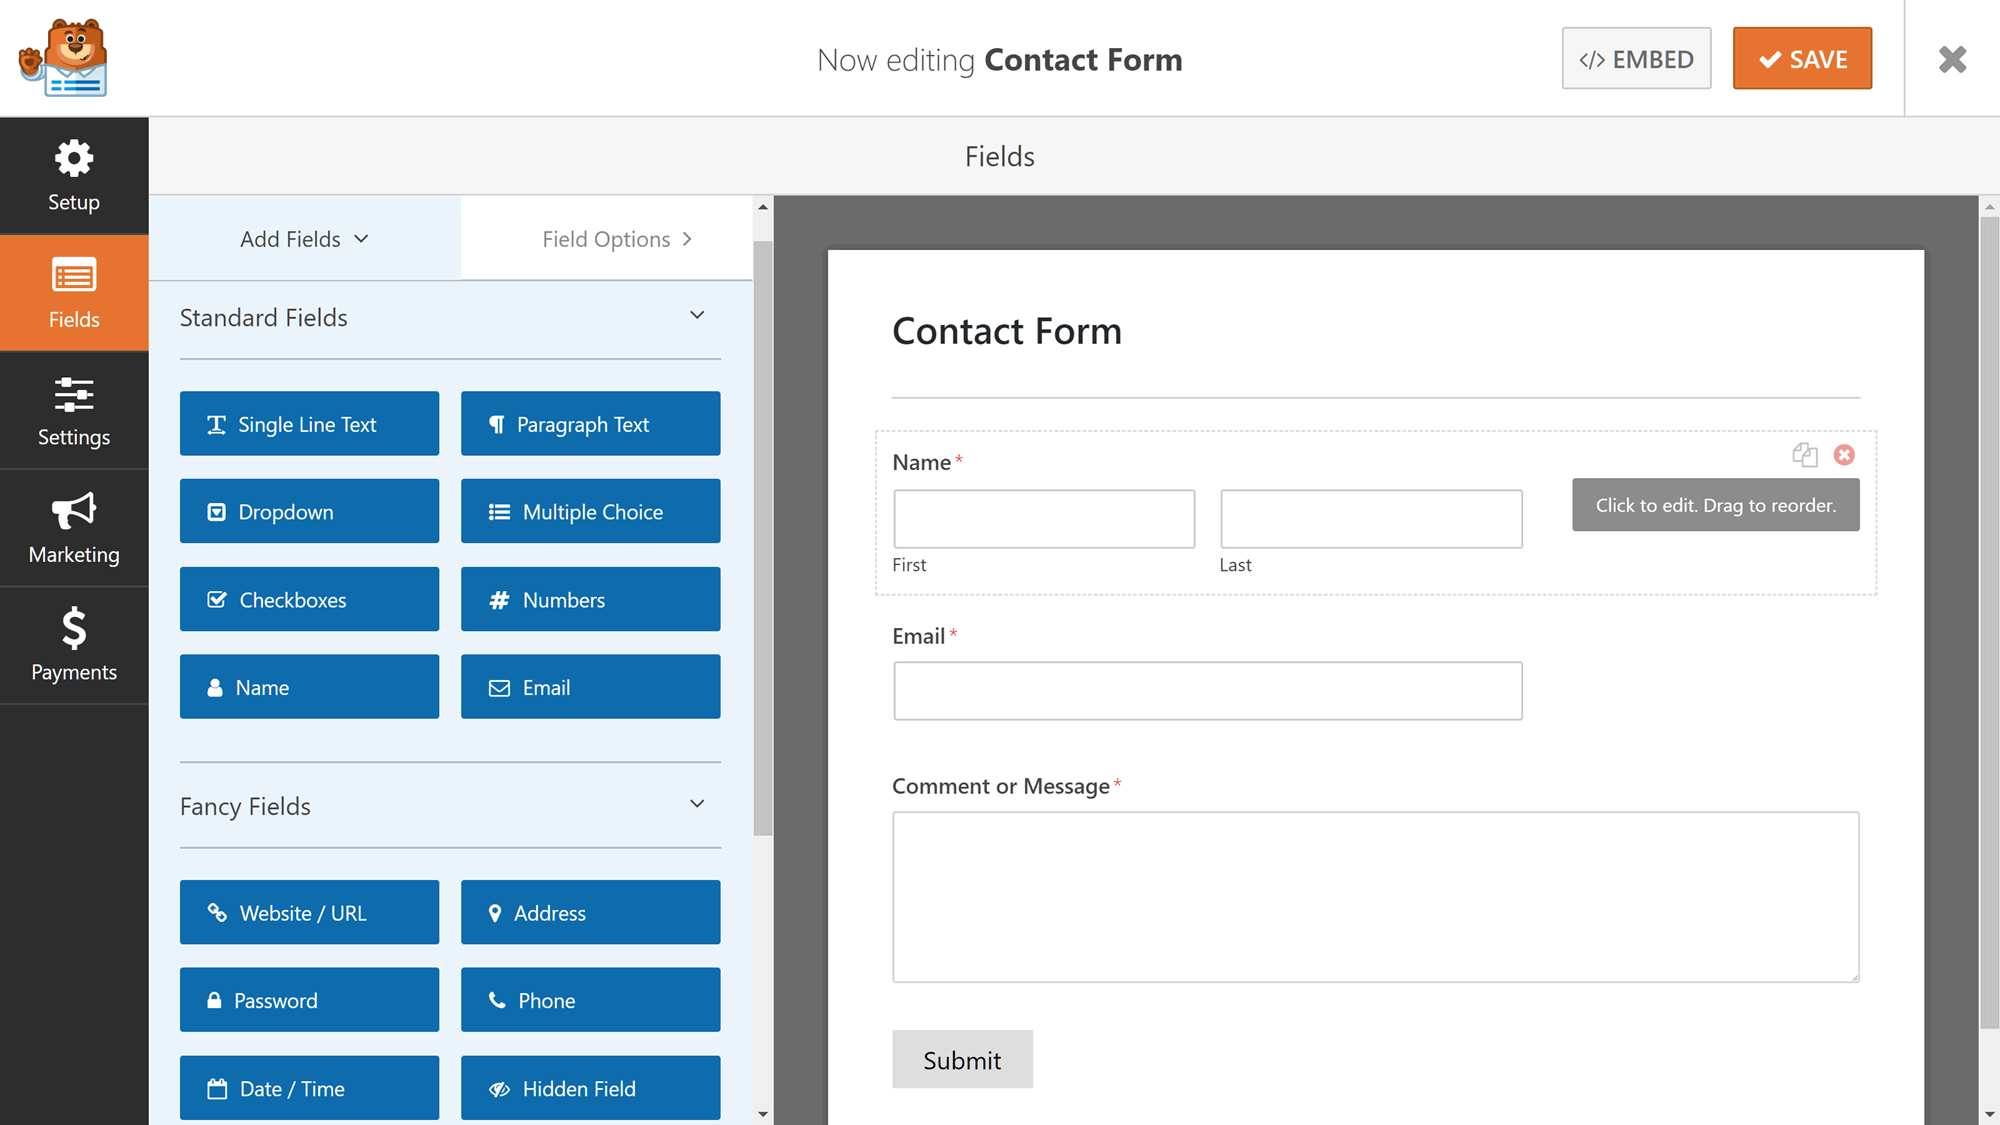This screenshot has height=1125, width=2000.
Task: Open the Settings sliders panel
Action: click(74, 411)
